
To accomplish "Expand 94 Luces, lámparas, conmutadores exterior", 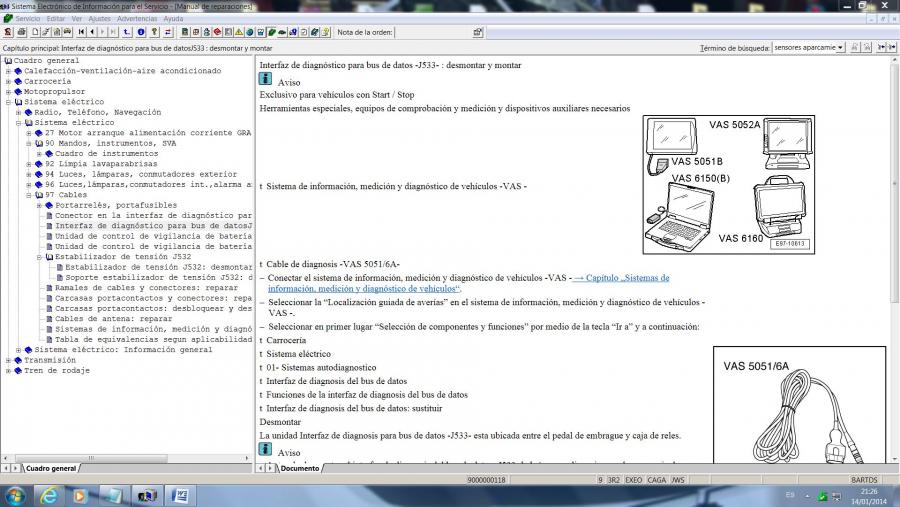I will pos(29,175).
